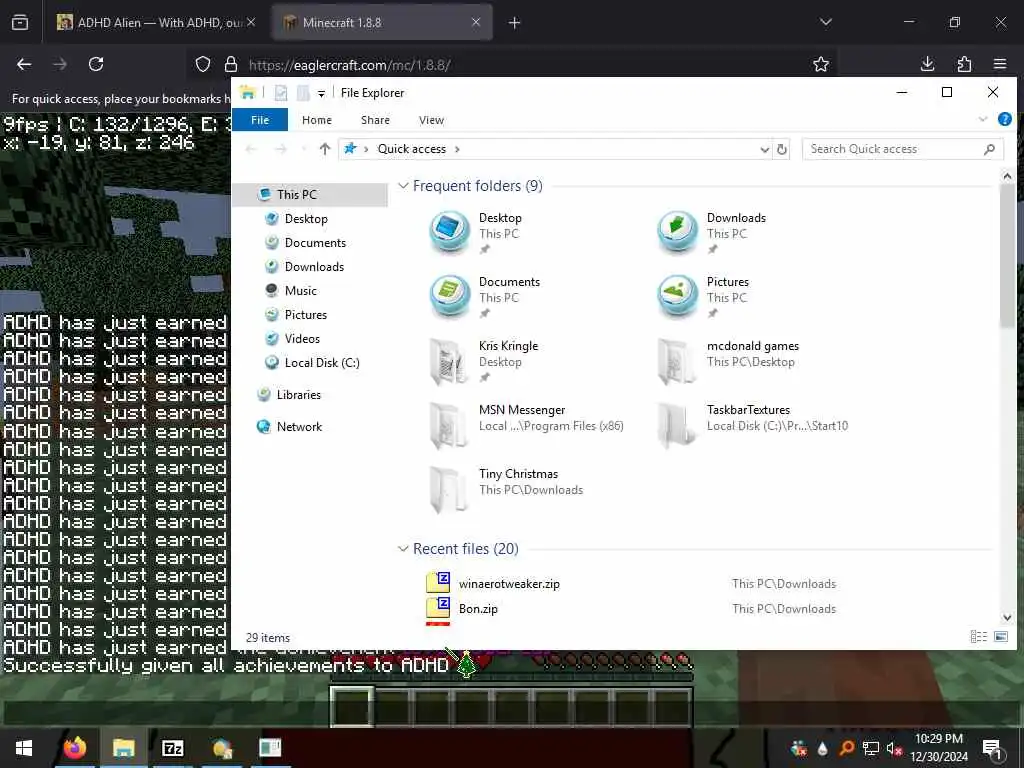Reload the Firefox page
The image size is (1024, 768).
(x=96, y=64)
